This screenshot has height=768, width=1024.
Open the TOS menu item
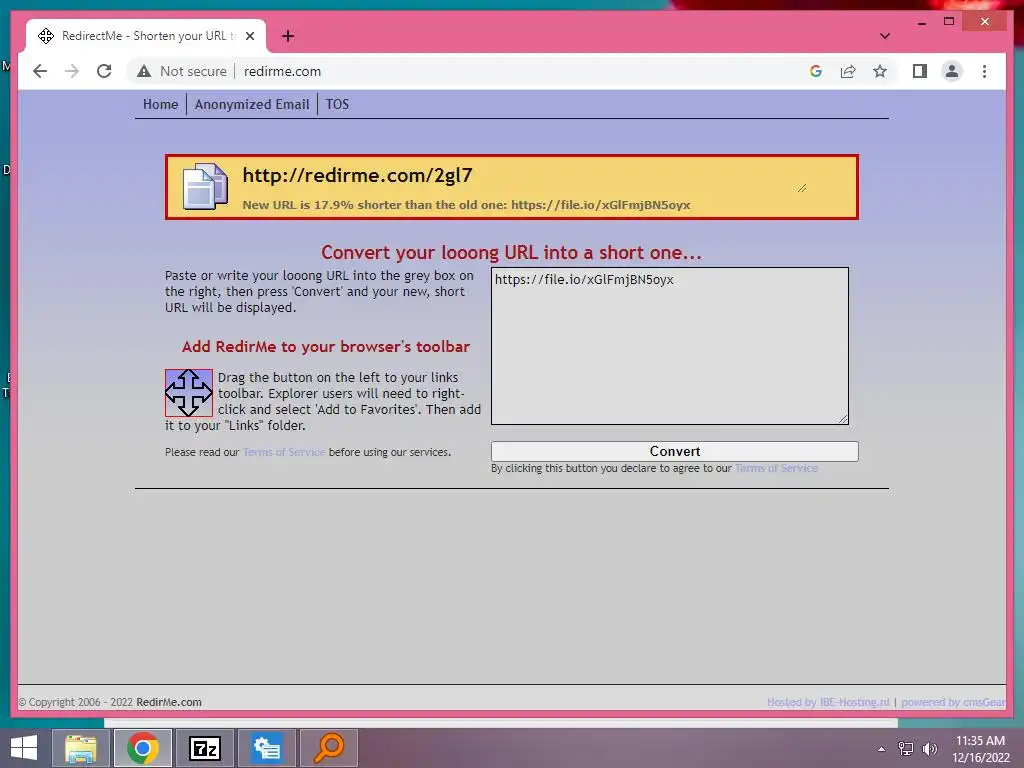point(337,104)
